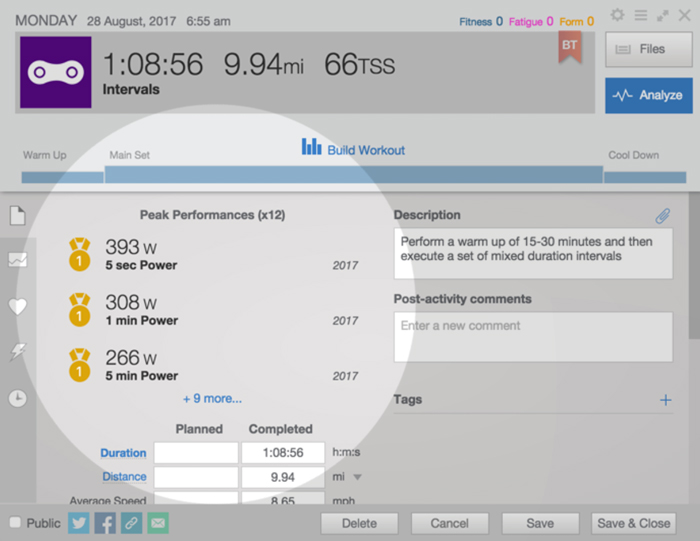Open the clock icon in sidebar
The height and width of the screenshot is (541, 700).
(18, 398)
